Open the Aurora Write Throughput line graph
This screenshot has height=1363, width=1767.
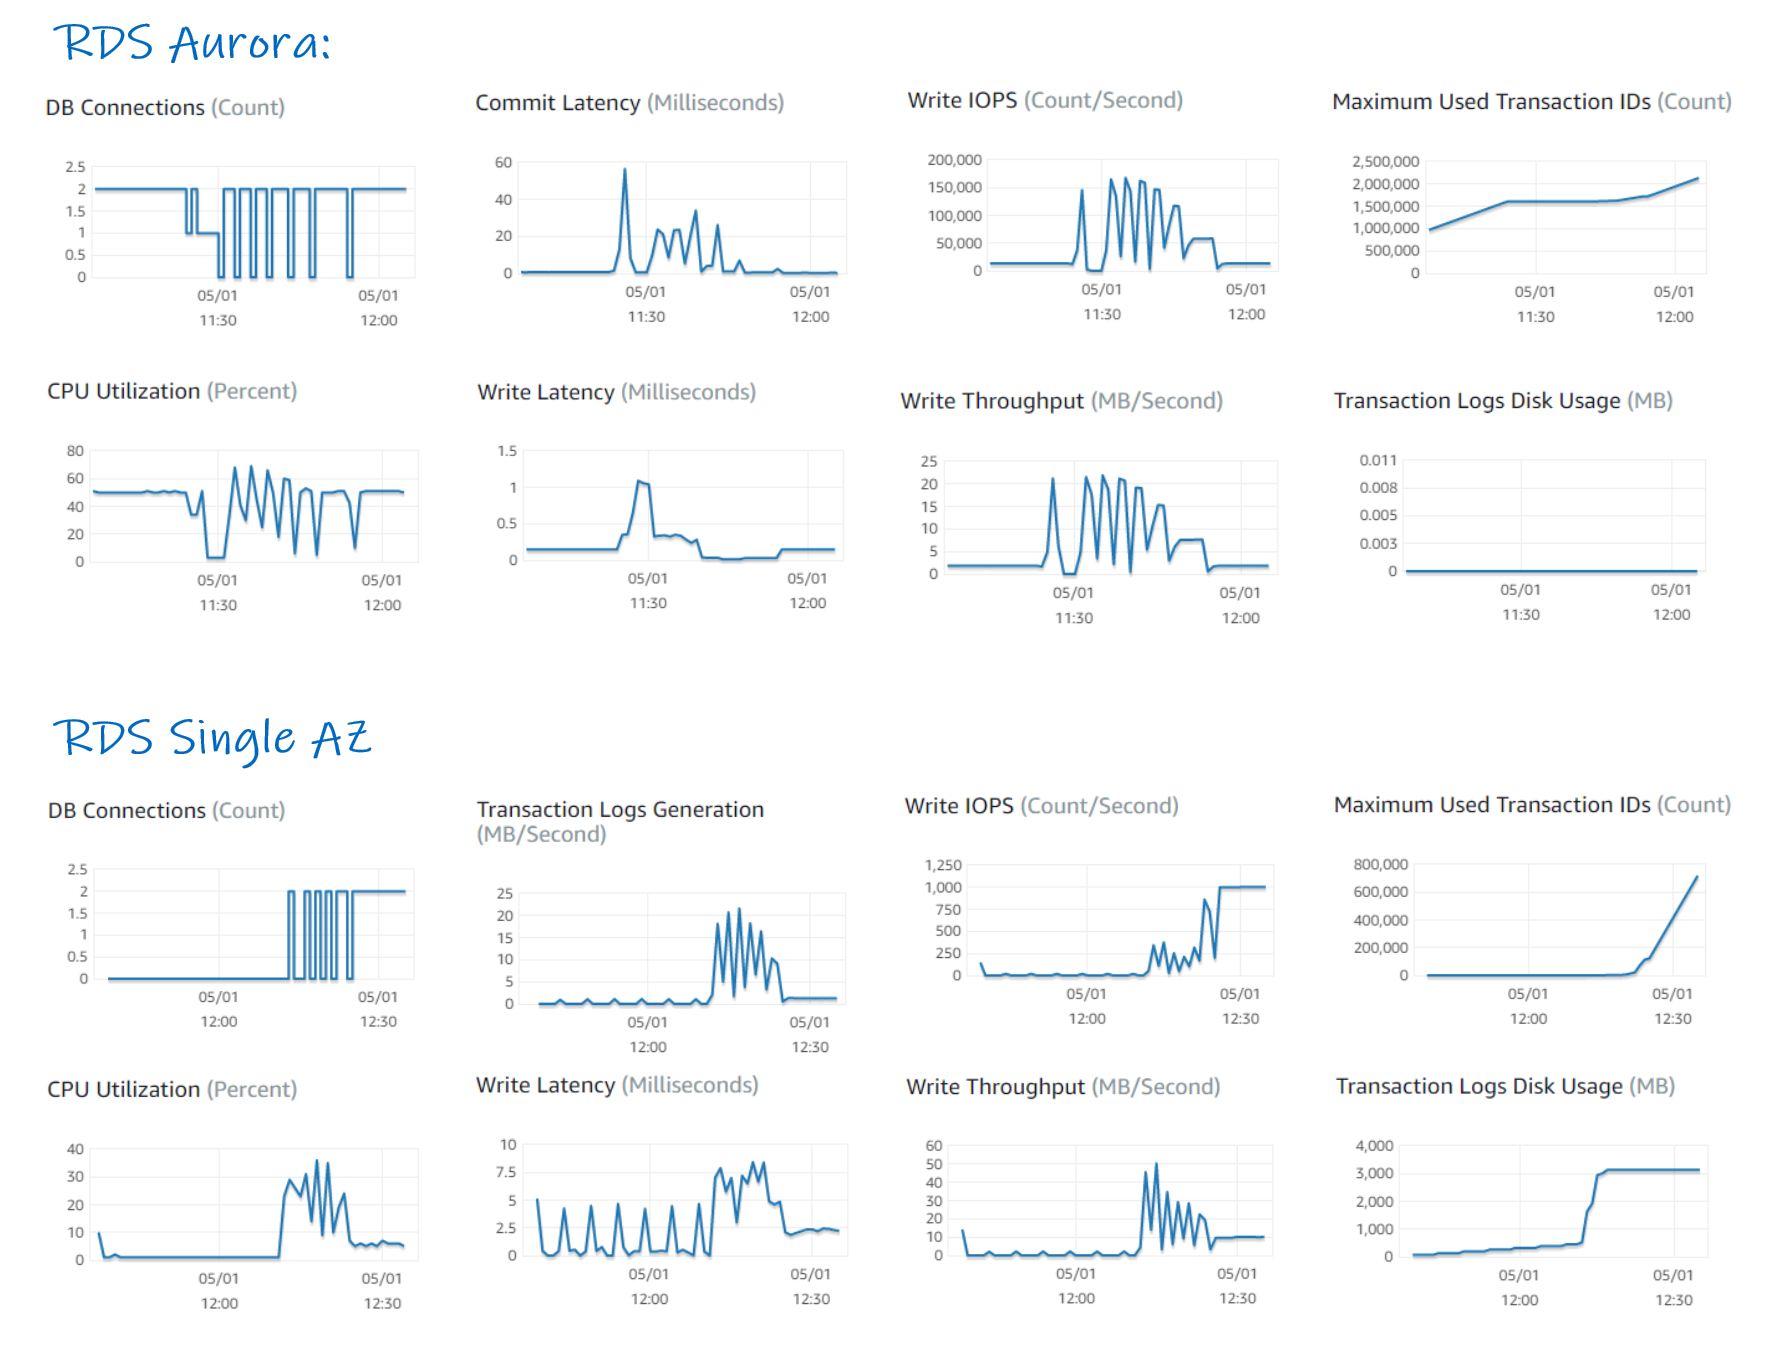[x=1111, y=517]
